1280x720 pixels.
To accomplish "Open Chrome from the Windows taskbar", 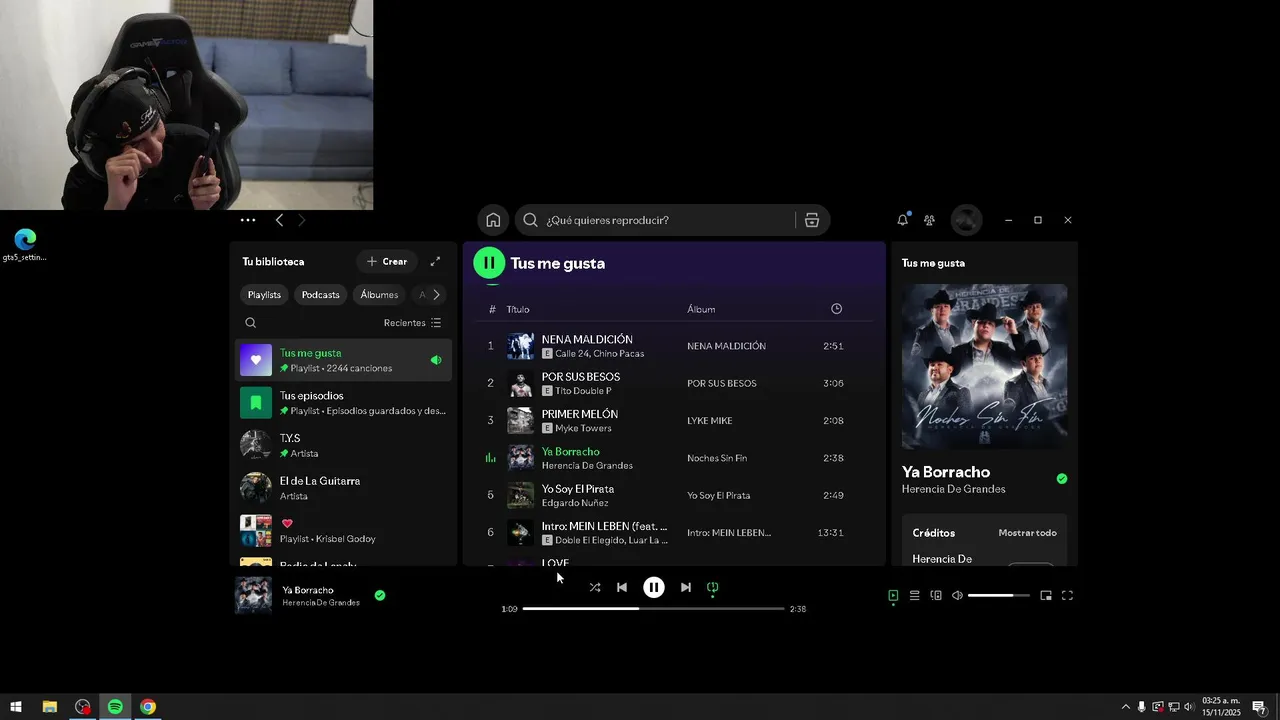I will (148, 707).
